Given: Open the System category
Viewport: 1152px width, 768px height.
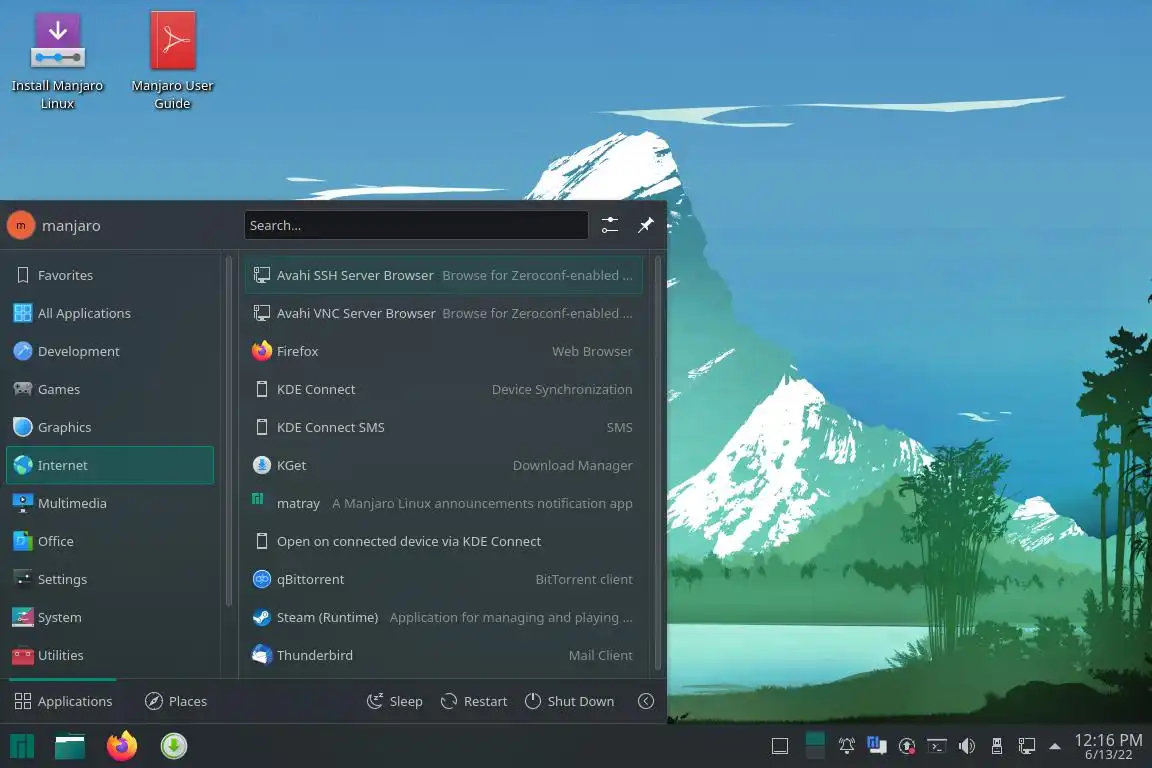Looking at the screenshot, I should coord(110,617).
